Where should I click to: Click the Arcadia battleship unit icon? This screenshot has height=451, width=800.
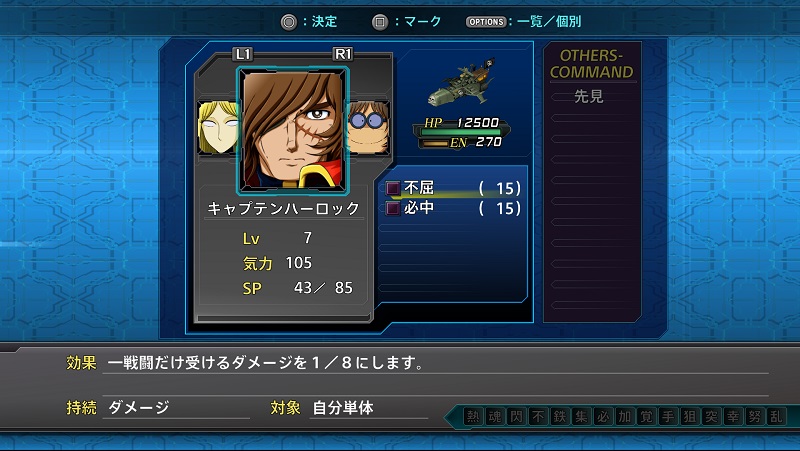tap(462, 83)
